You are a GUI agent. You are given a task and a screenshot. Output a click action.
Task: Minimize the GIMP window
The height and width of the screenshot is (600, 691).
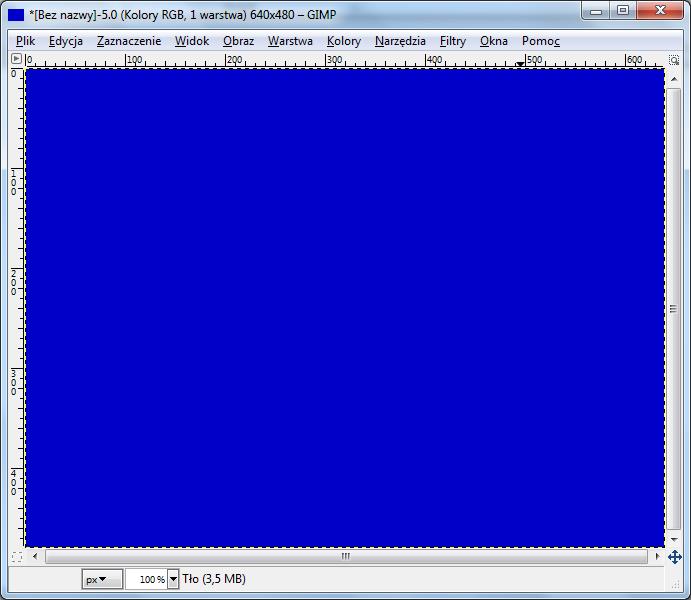596,11
